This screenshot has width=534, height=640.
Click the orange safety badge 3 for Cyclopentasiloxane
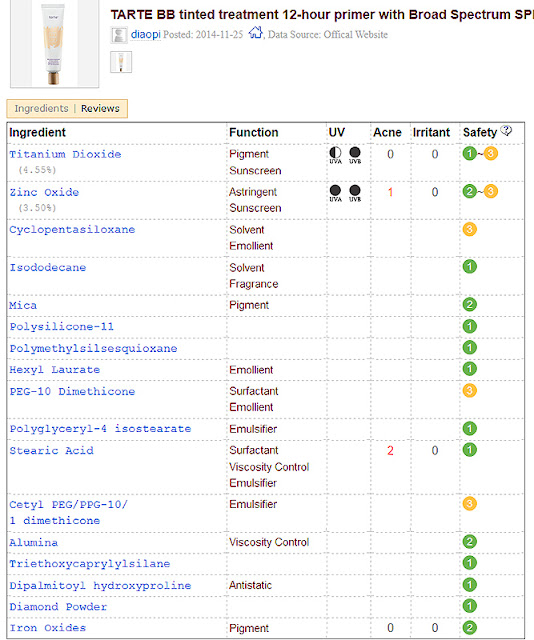(469, 229)
